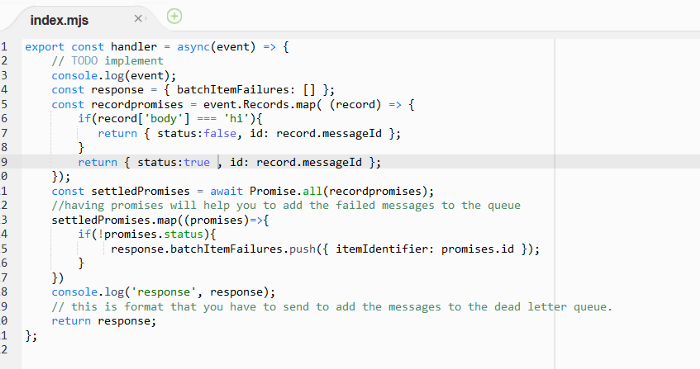Click 'status:false' in return statement
Screen dimensions: 700x369
[197, 133]
